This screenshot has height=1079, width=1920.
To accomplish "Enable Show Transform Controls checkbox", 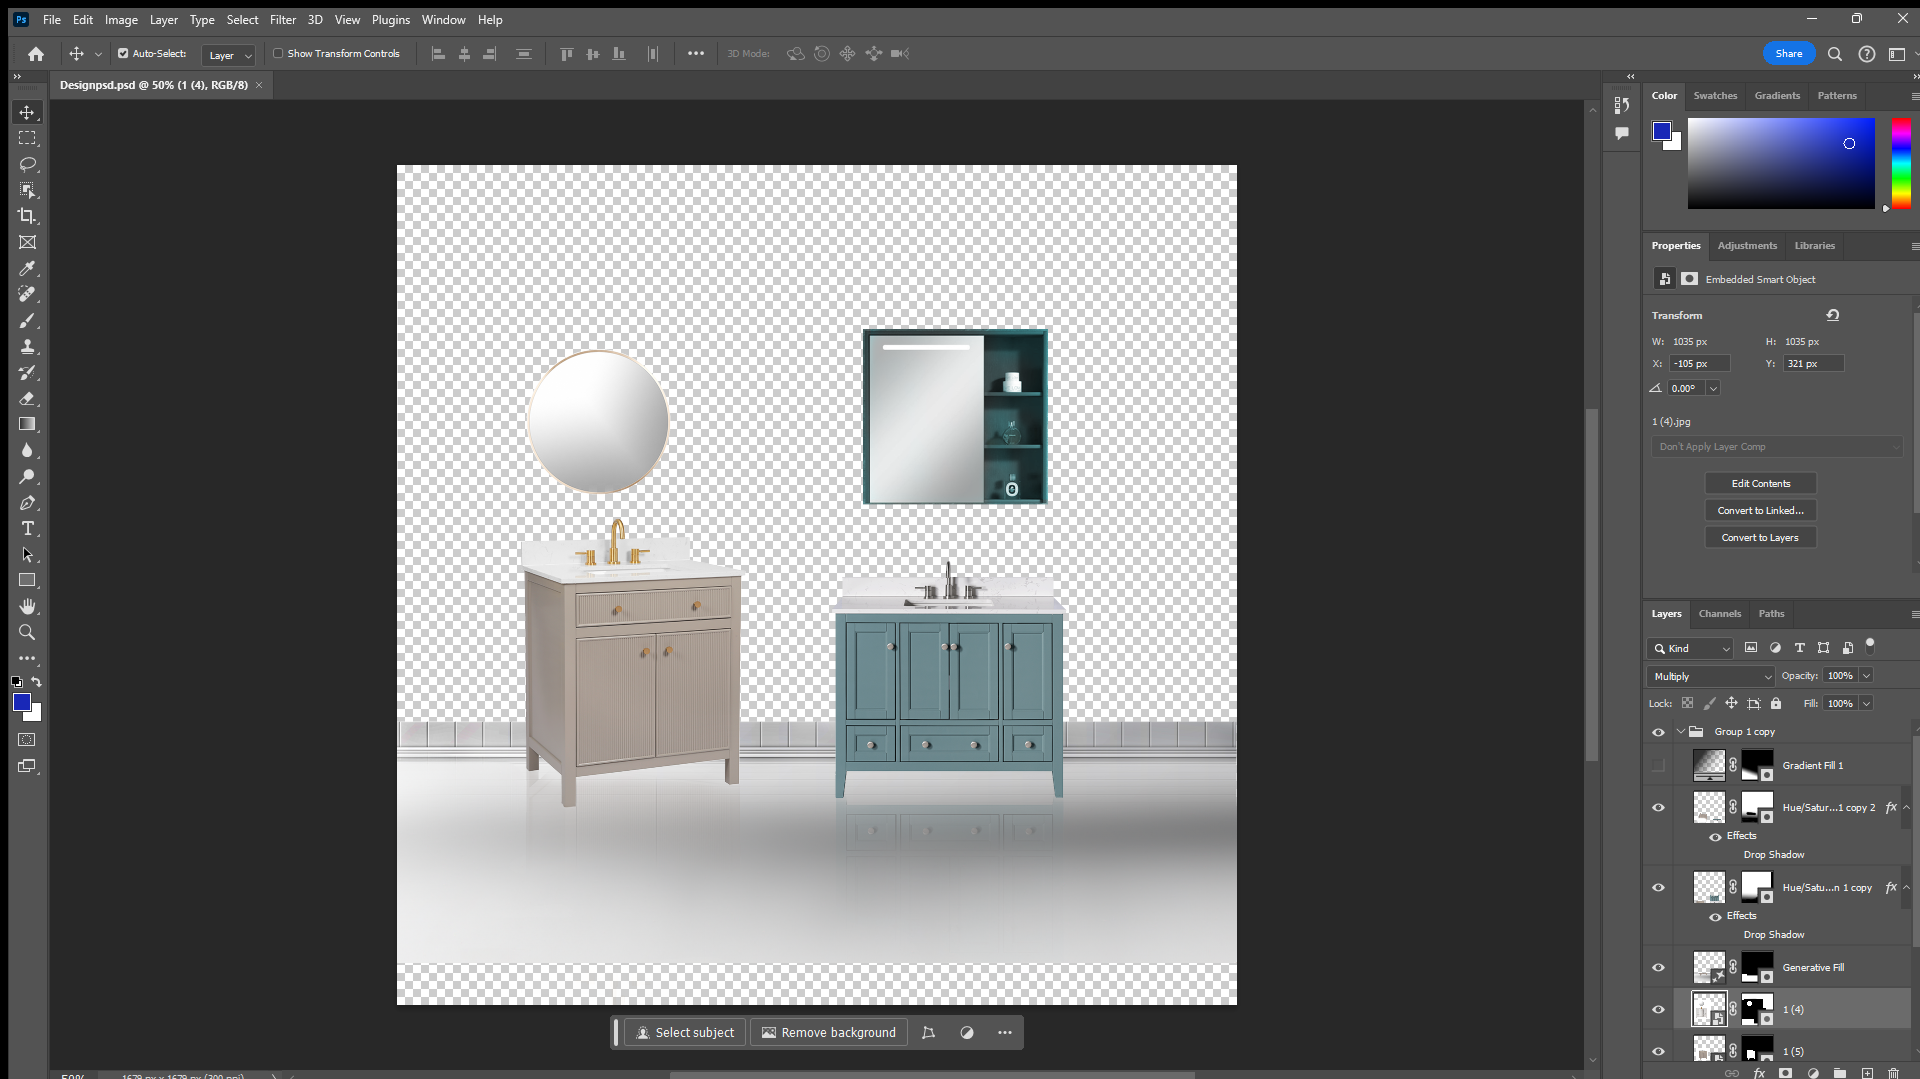I will pos(278,54).
